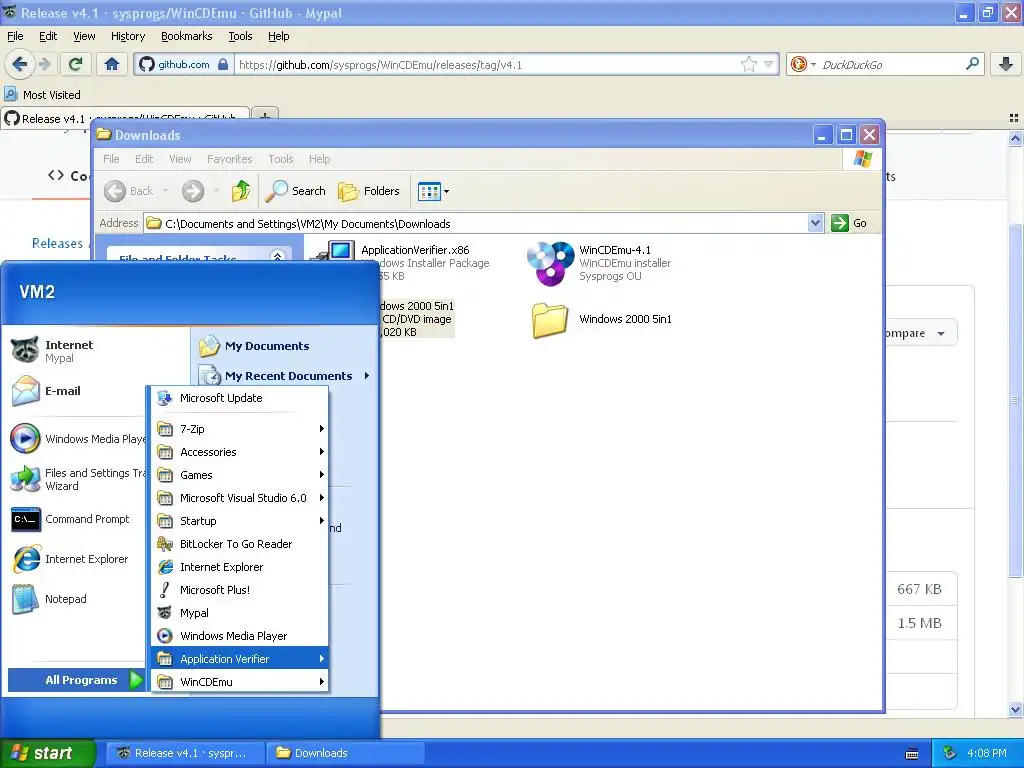Open the Mypal Tools menu
The height and width of the screenshot is (768, 1024).
tap(240, 36)
